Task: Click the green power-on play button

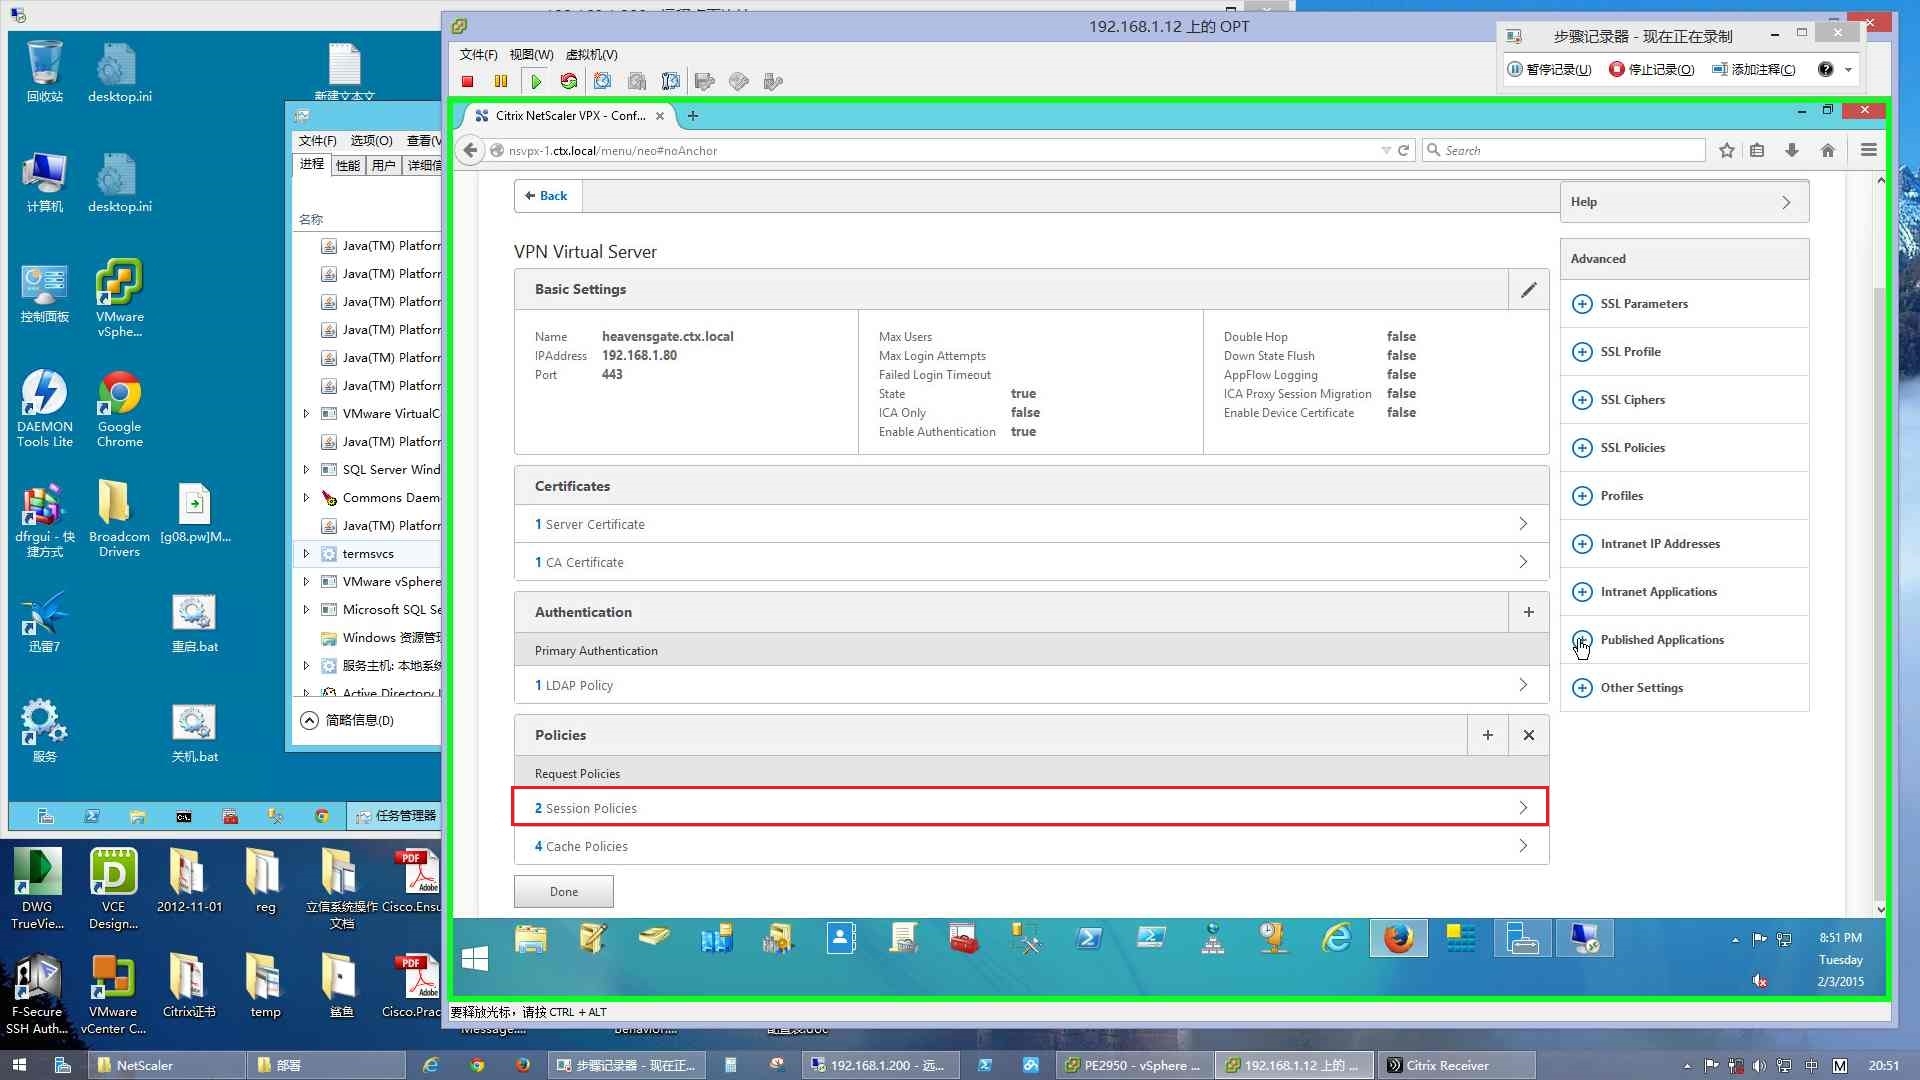Action: tap(536, 81)
